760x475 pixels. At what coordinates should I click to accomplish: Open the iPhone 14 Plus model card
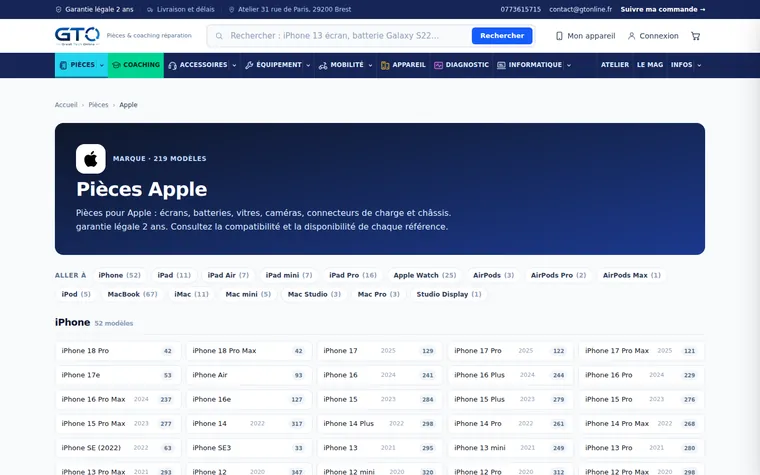tap(380, 424)
